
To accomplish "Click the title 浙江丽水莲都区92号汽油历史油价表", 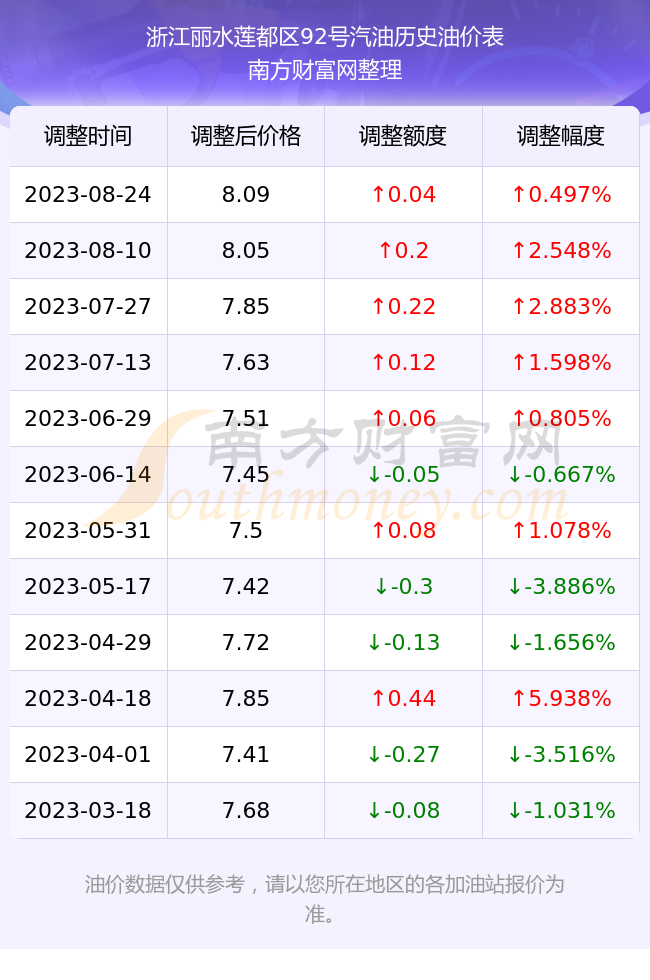I will [325, 37].
